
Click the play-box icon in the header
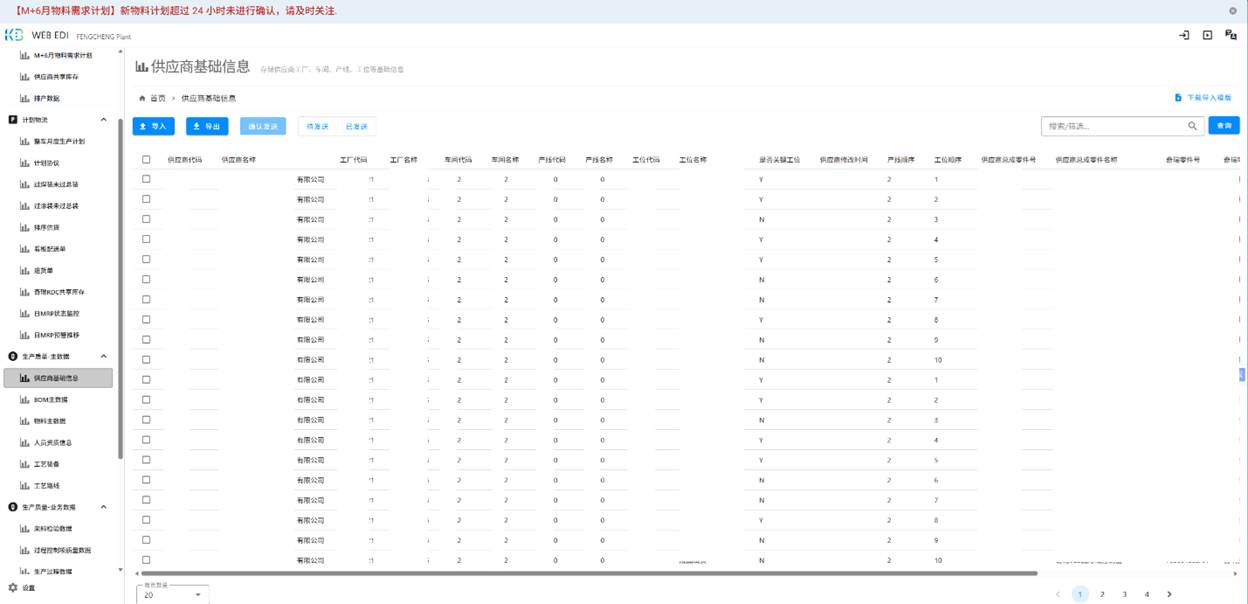pyautogui.click(x=1207, y=35)
